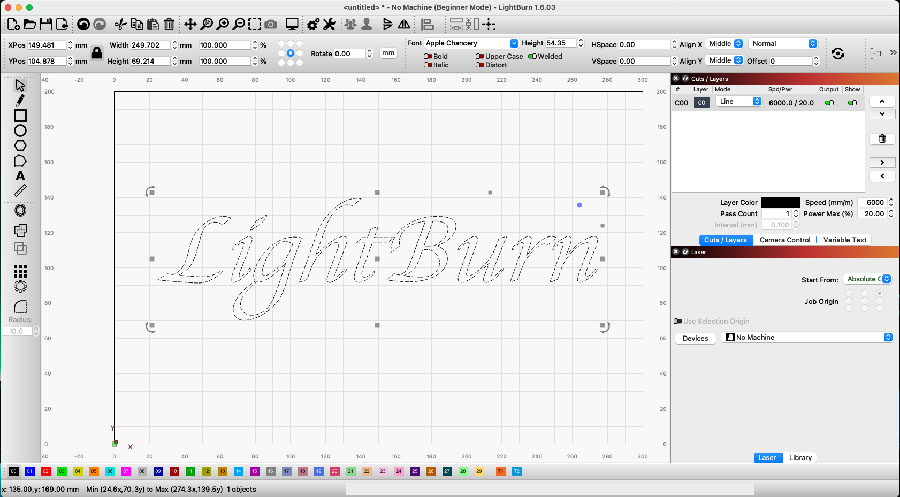900x497 pixels.
Task: Open the Font dropdown showing Apple Chancery
Action: [x=471, y=43]
